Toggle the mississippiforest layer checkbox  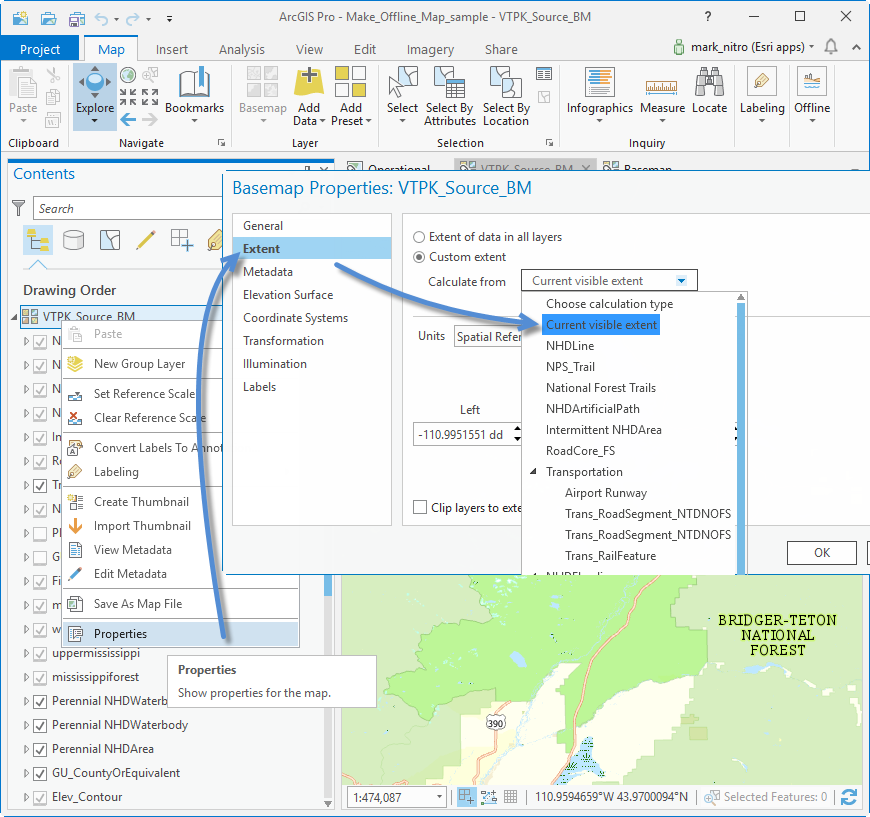coord(40,678)
